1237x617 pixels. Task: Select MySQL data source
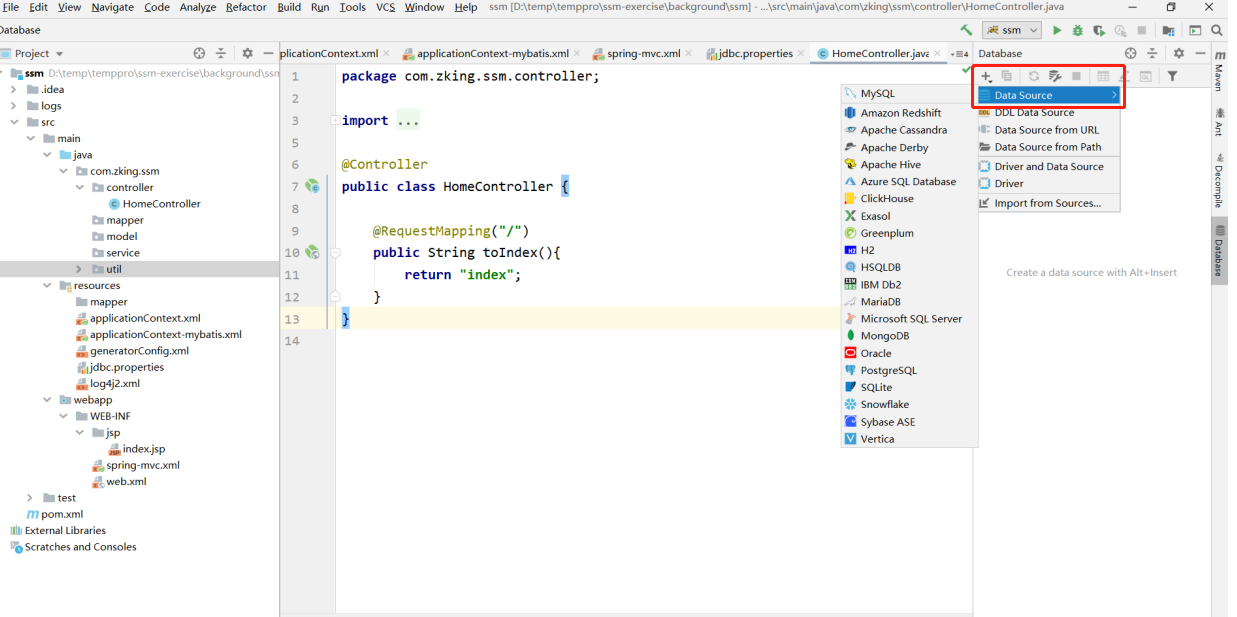tap(909, 93)
